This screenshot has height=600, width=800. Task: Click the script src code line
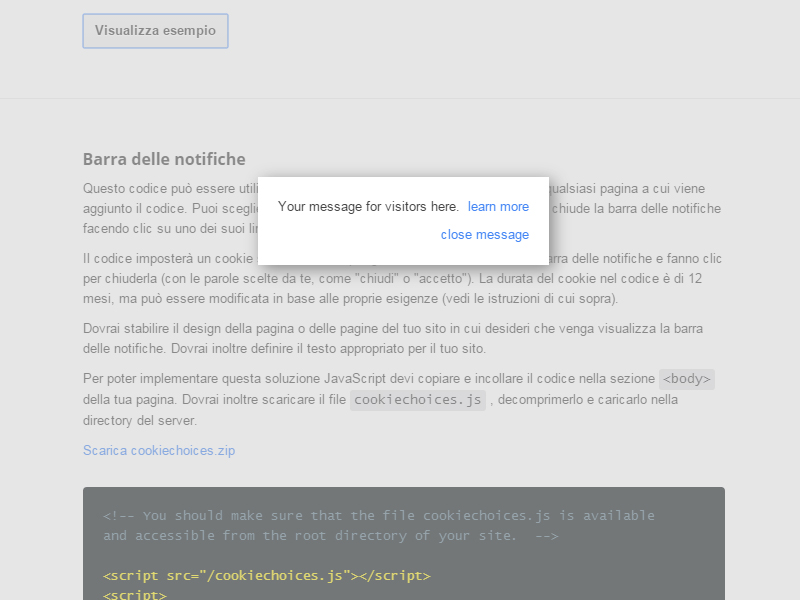click(x=267, y=576)
